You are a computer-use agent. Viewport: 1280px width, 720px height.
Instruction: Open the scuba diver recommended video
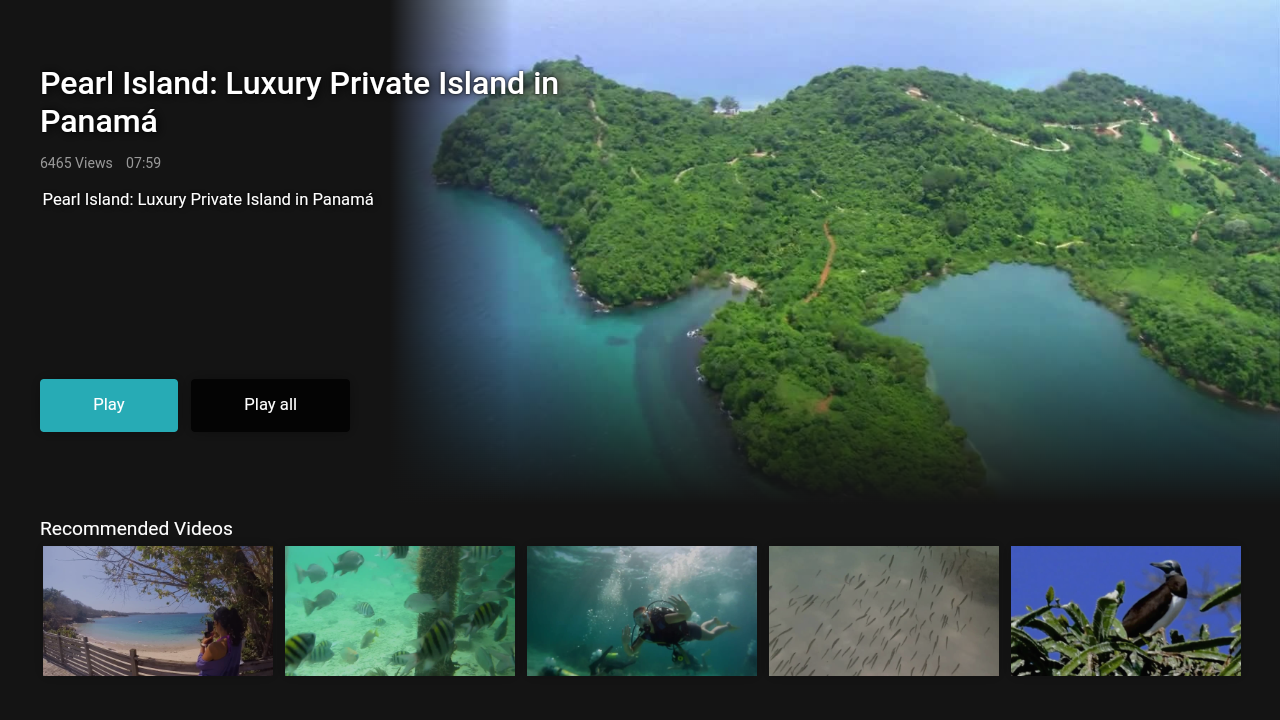click(x=642, y=611)
